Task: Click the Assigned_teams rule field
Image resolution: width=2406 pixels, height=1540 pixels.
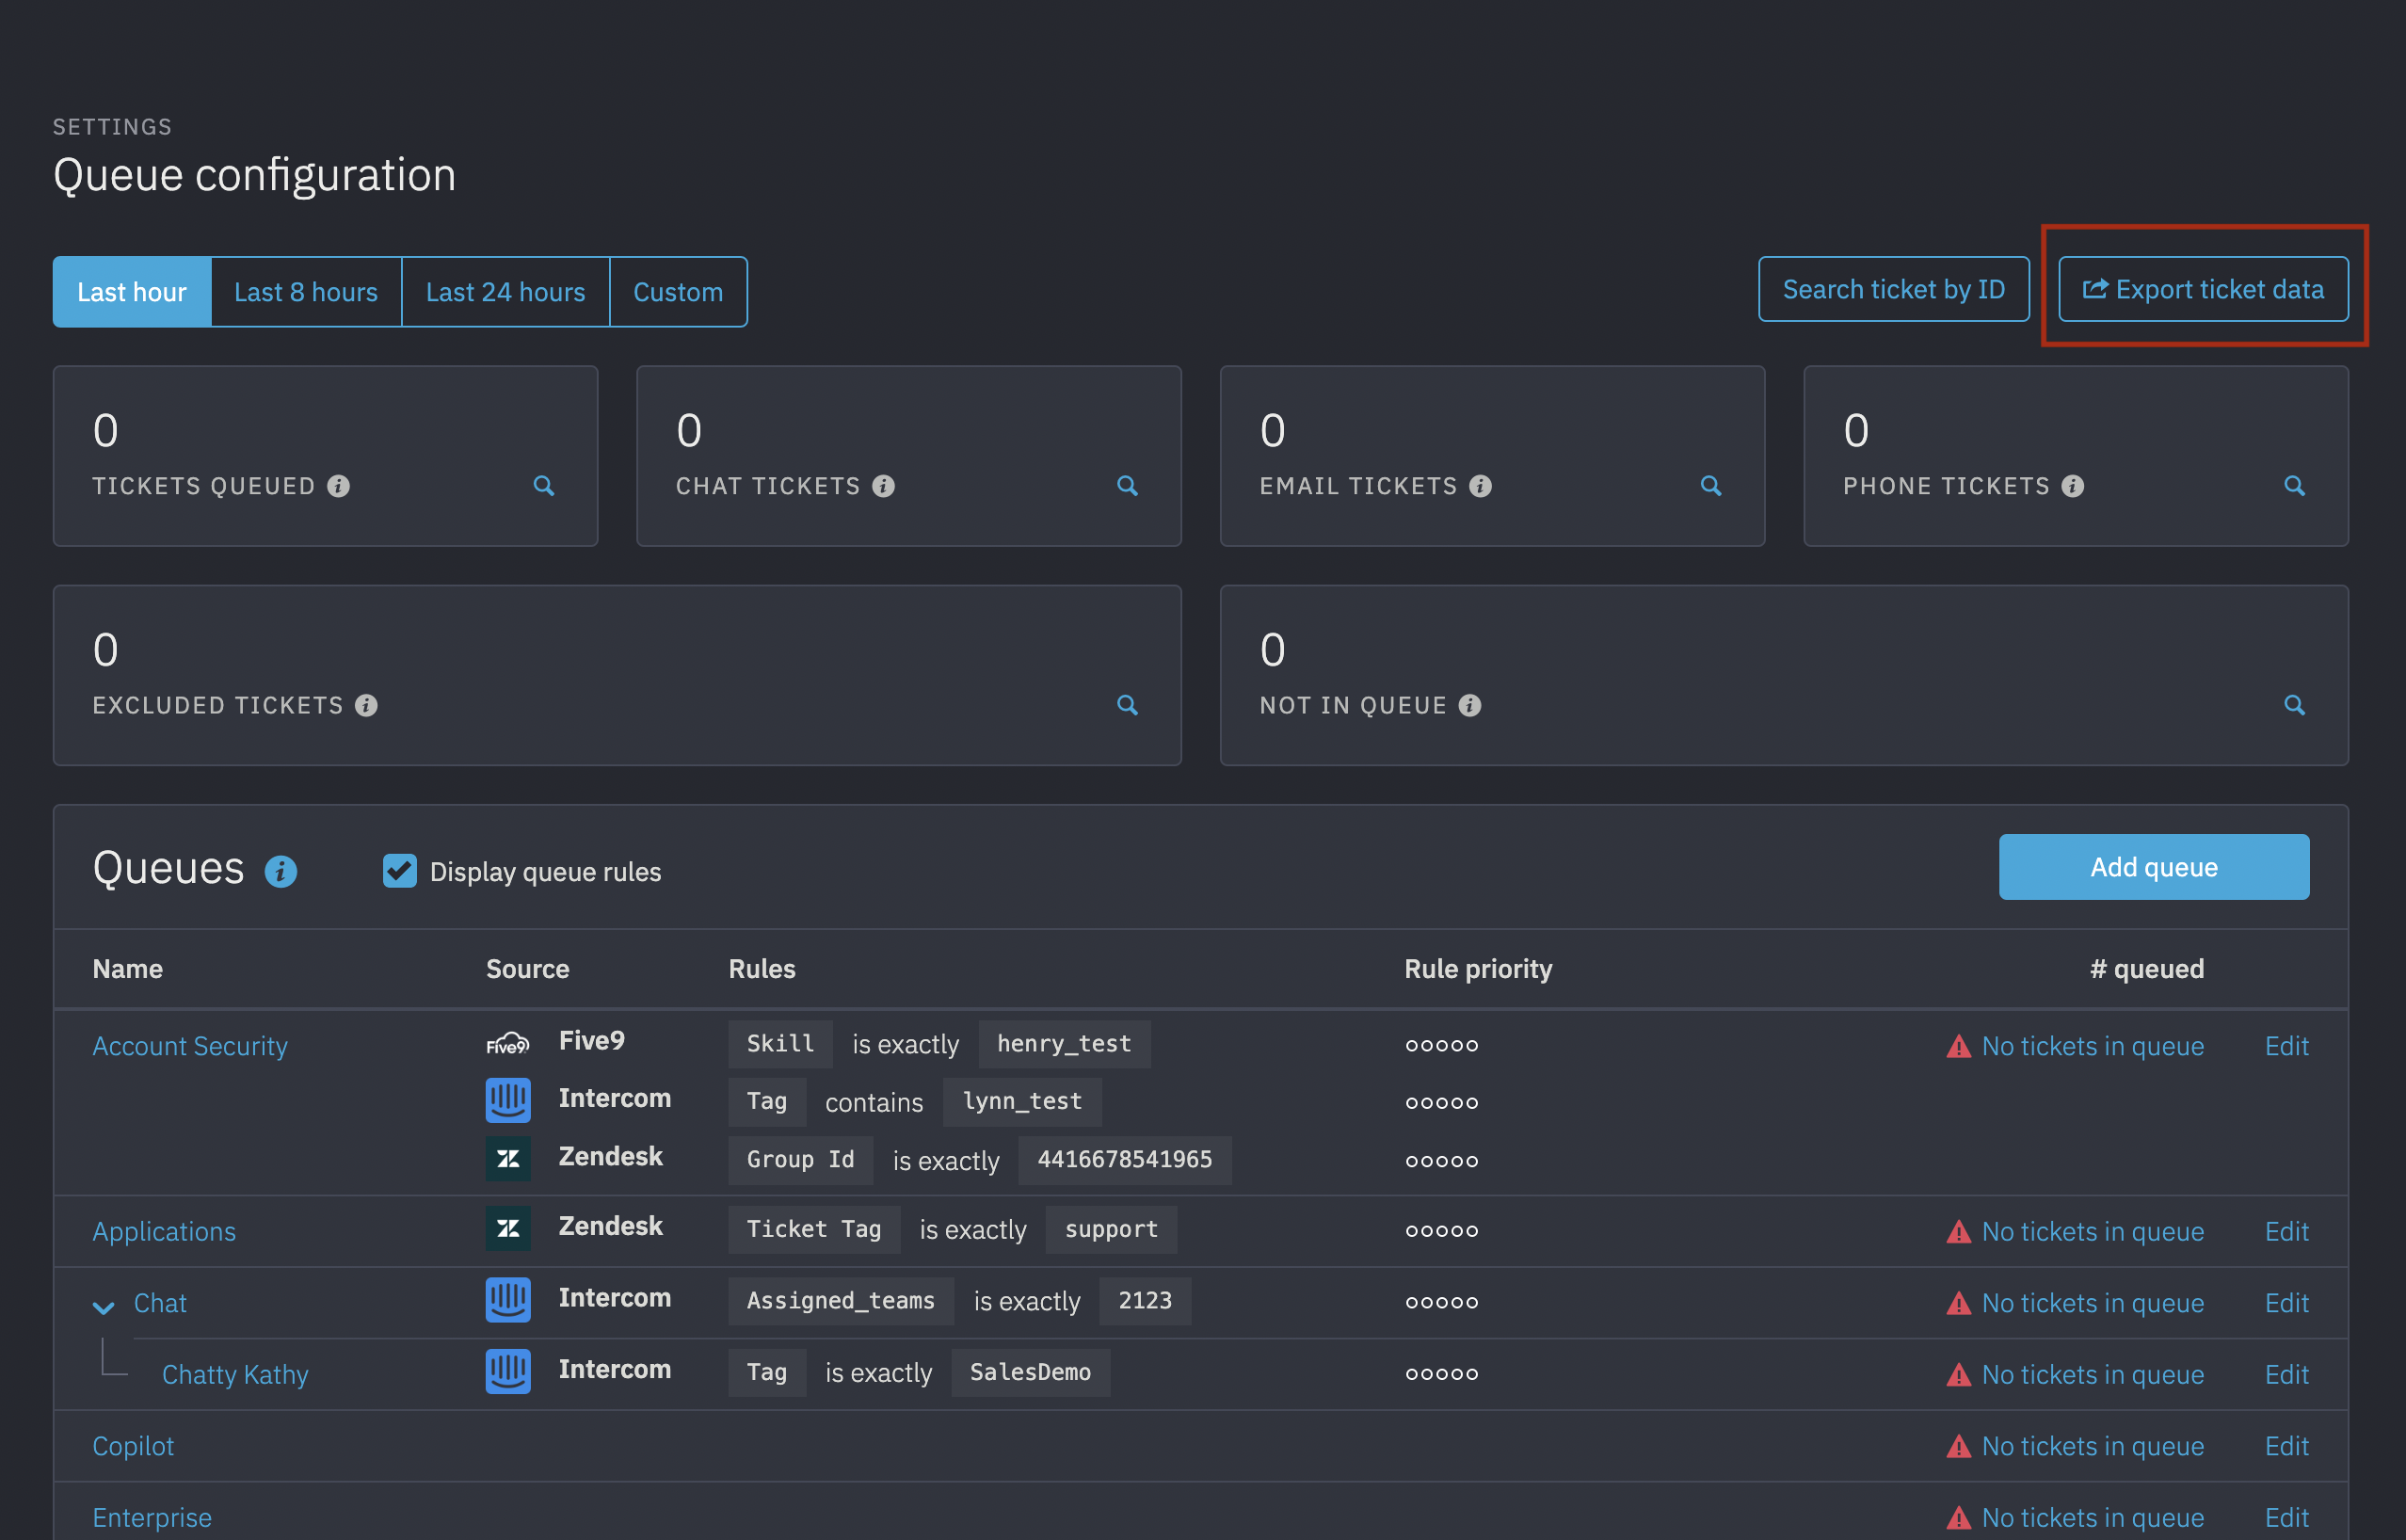Action: pos(841,1300)
